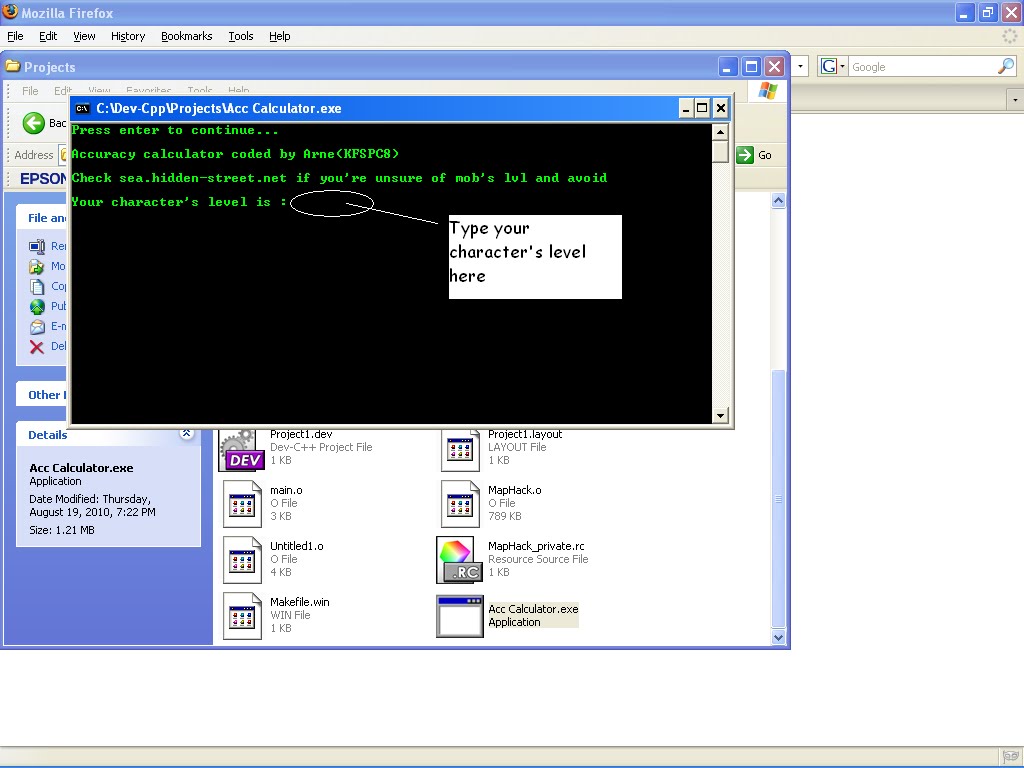Open the Firefox Bookmarks menu
The image size is (1024, 768).
tap(187, 37)
